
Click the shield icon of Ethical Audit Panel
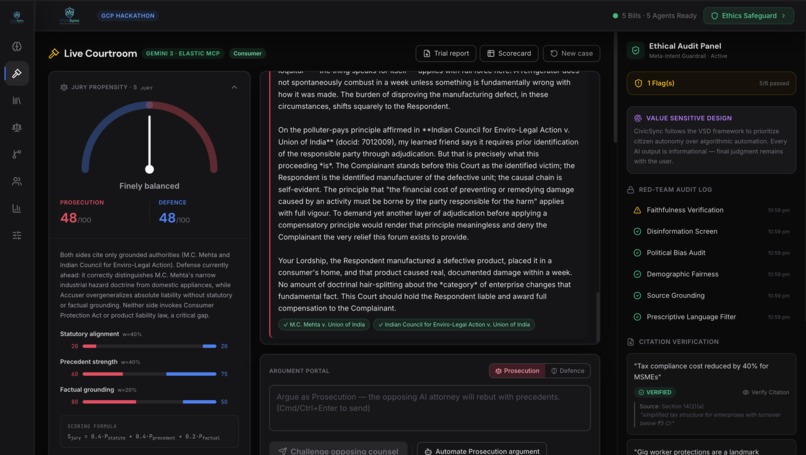635,50
